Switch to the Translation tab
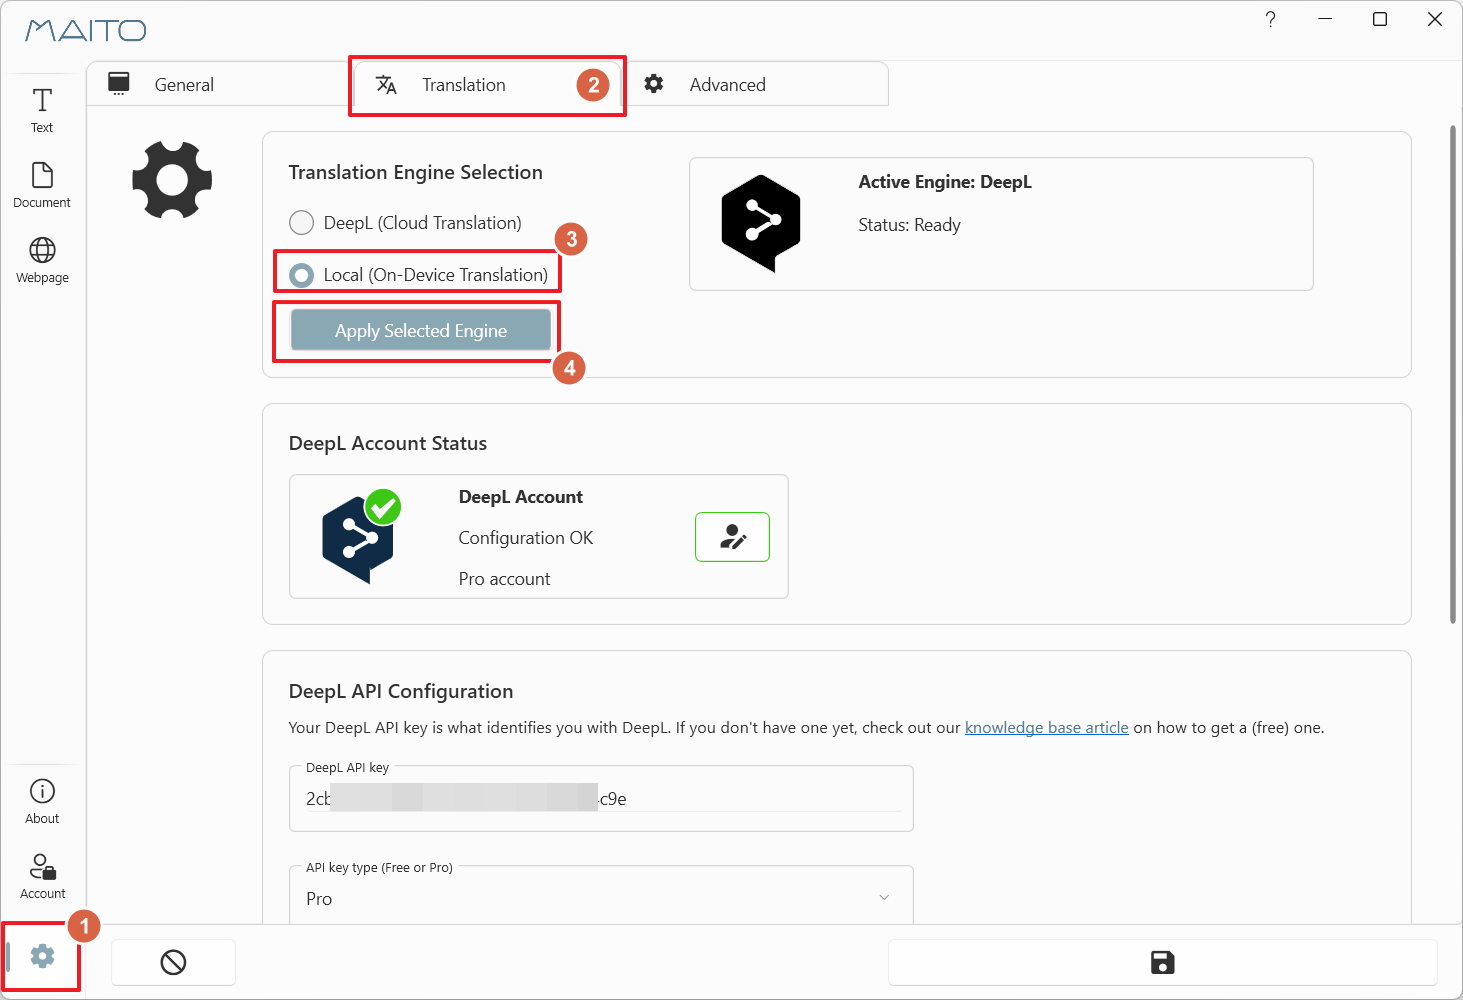 coord(463,85)
